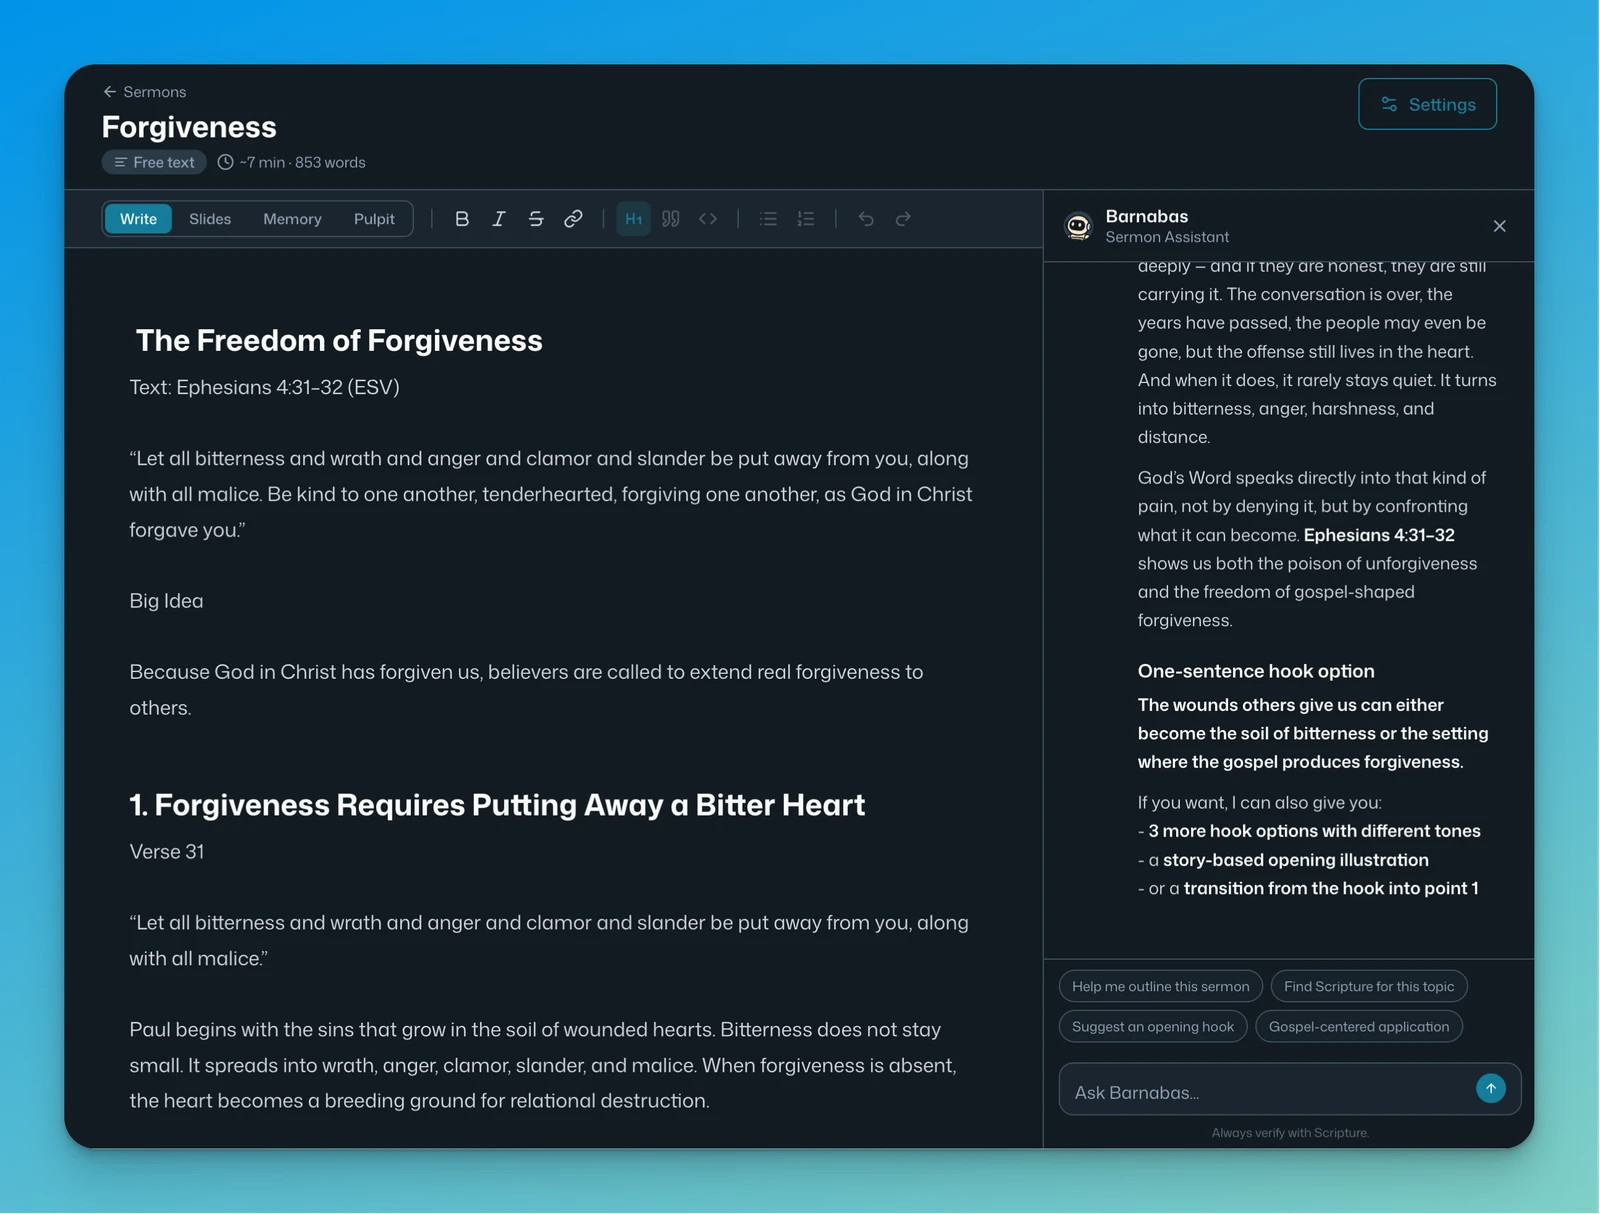This screenshot has width=1600, height=1214.
Task: Go back to Sermons
Action: point(145,92)
